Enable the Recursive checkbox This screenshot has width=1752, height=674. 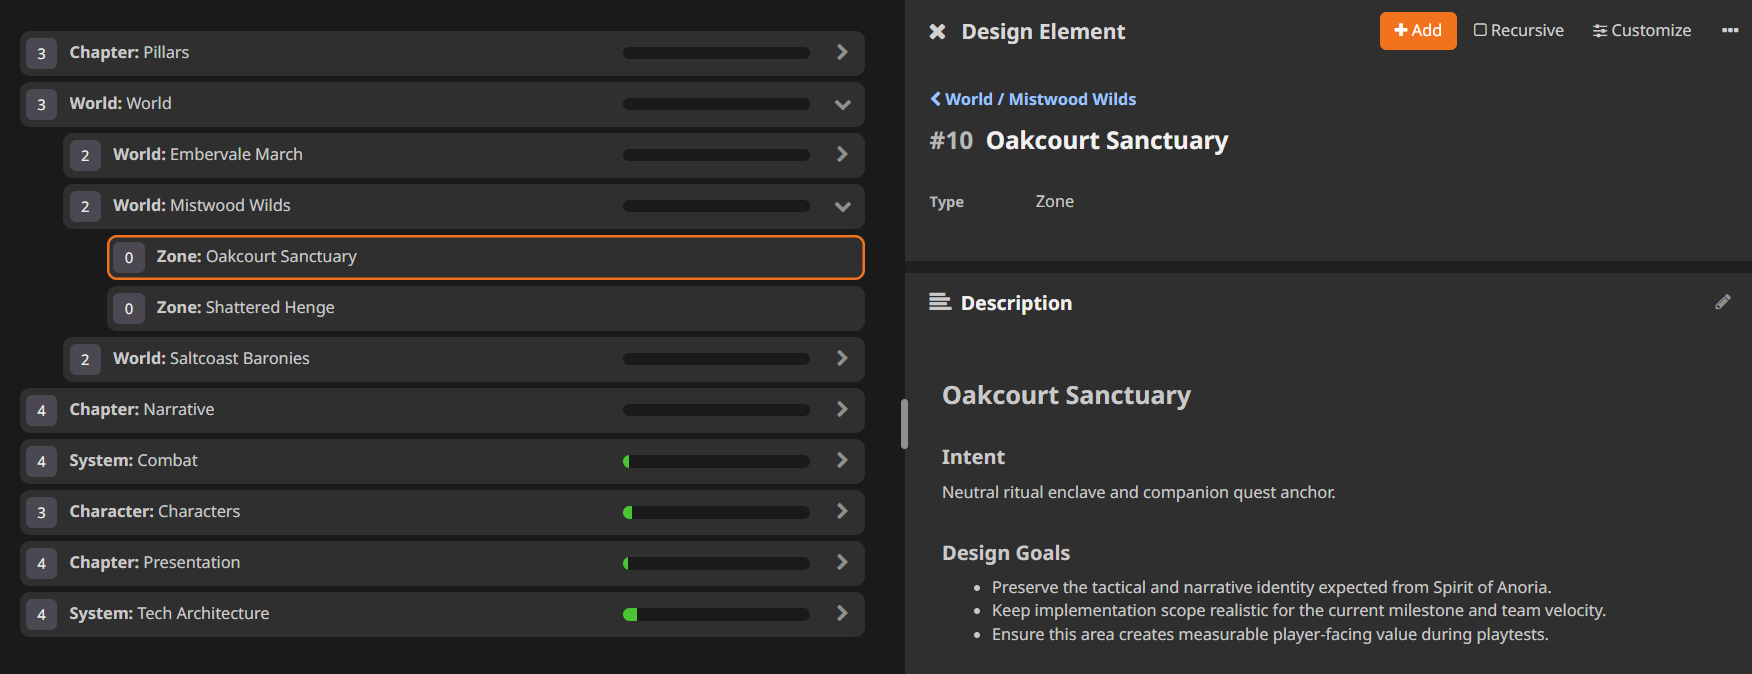1480,31
